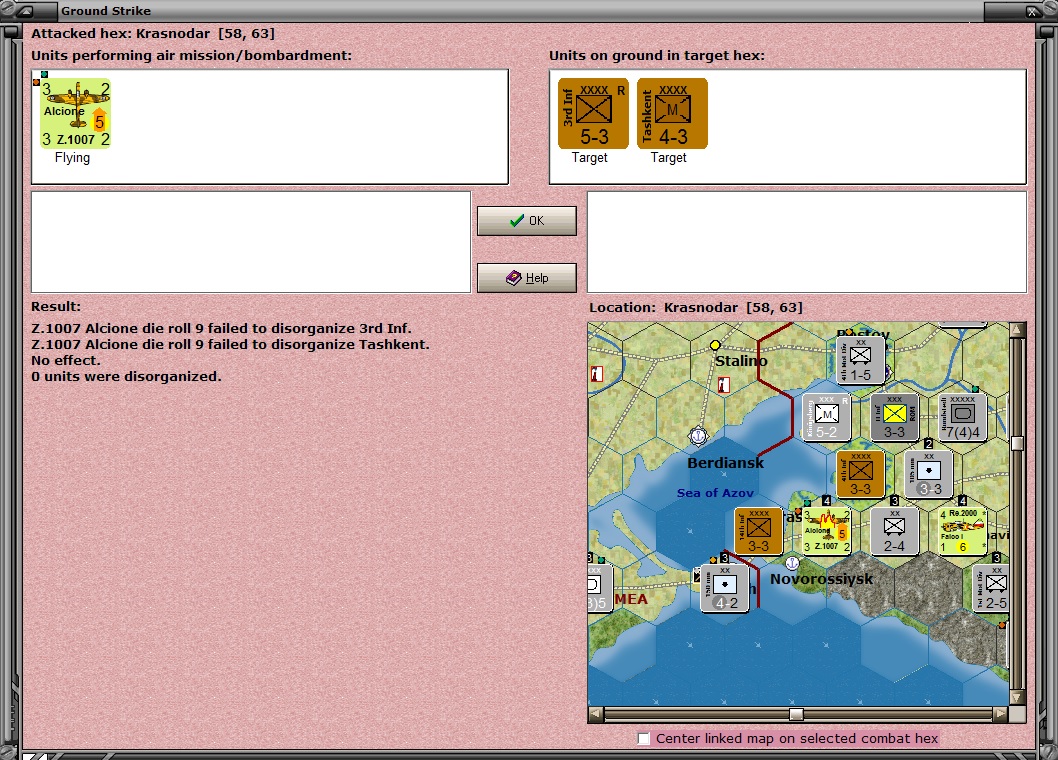The width and height of the screenshot is (1058, 760).
Task: Click '0 units were disorganized.' result line
Action: click(x=126, y=377)
